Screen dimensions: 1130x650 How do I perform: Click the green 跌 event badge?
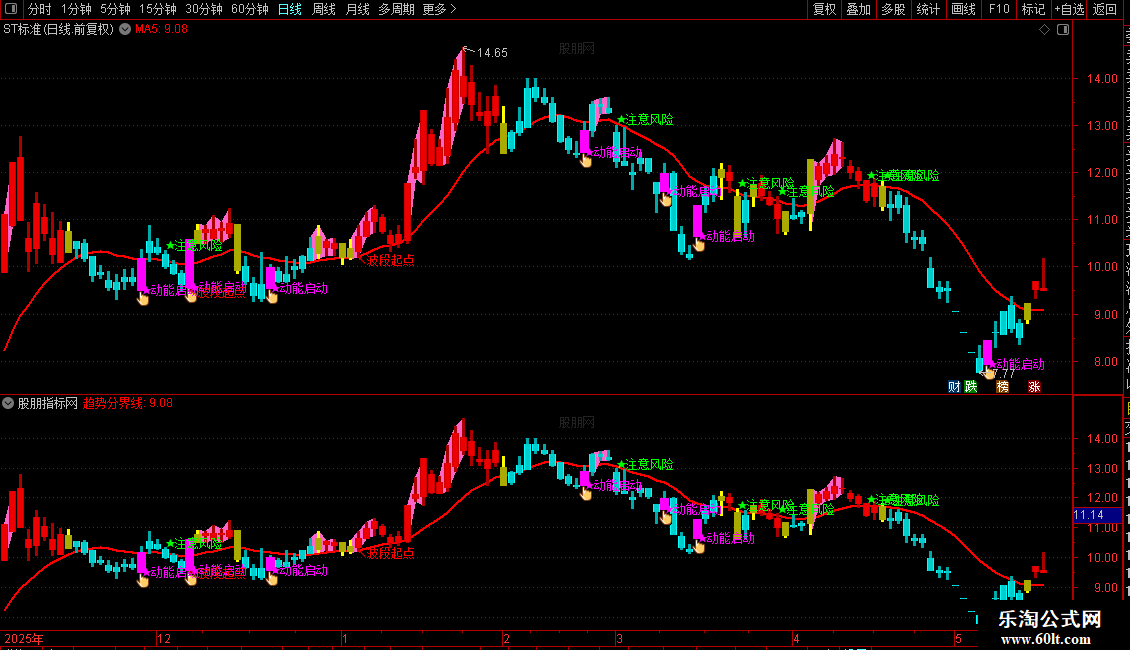(971, 387)
